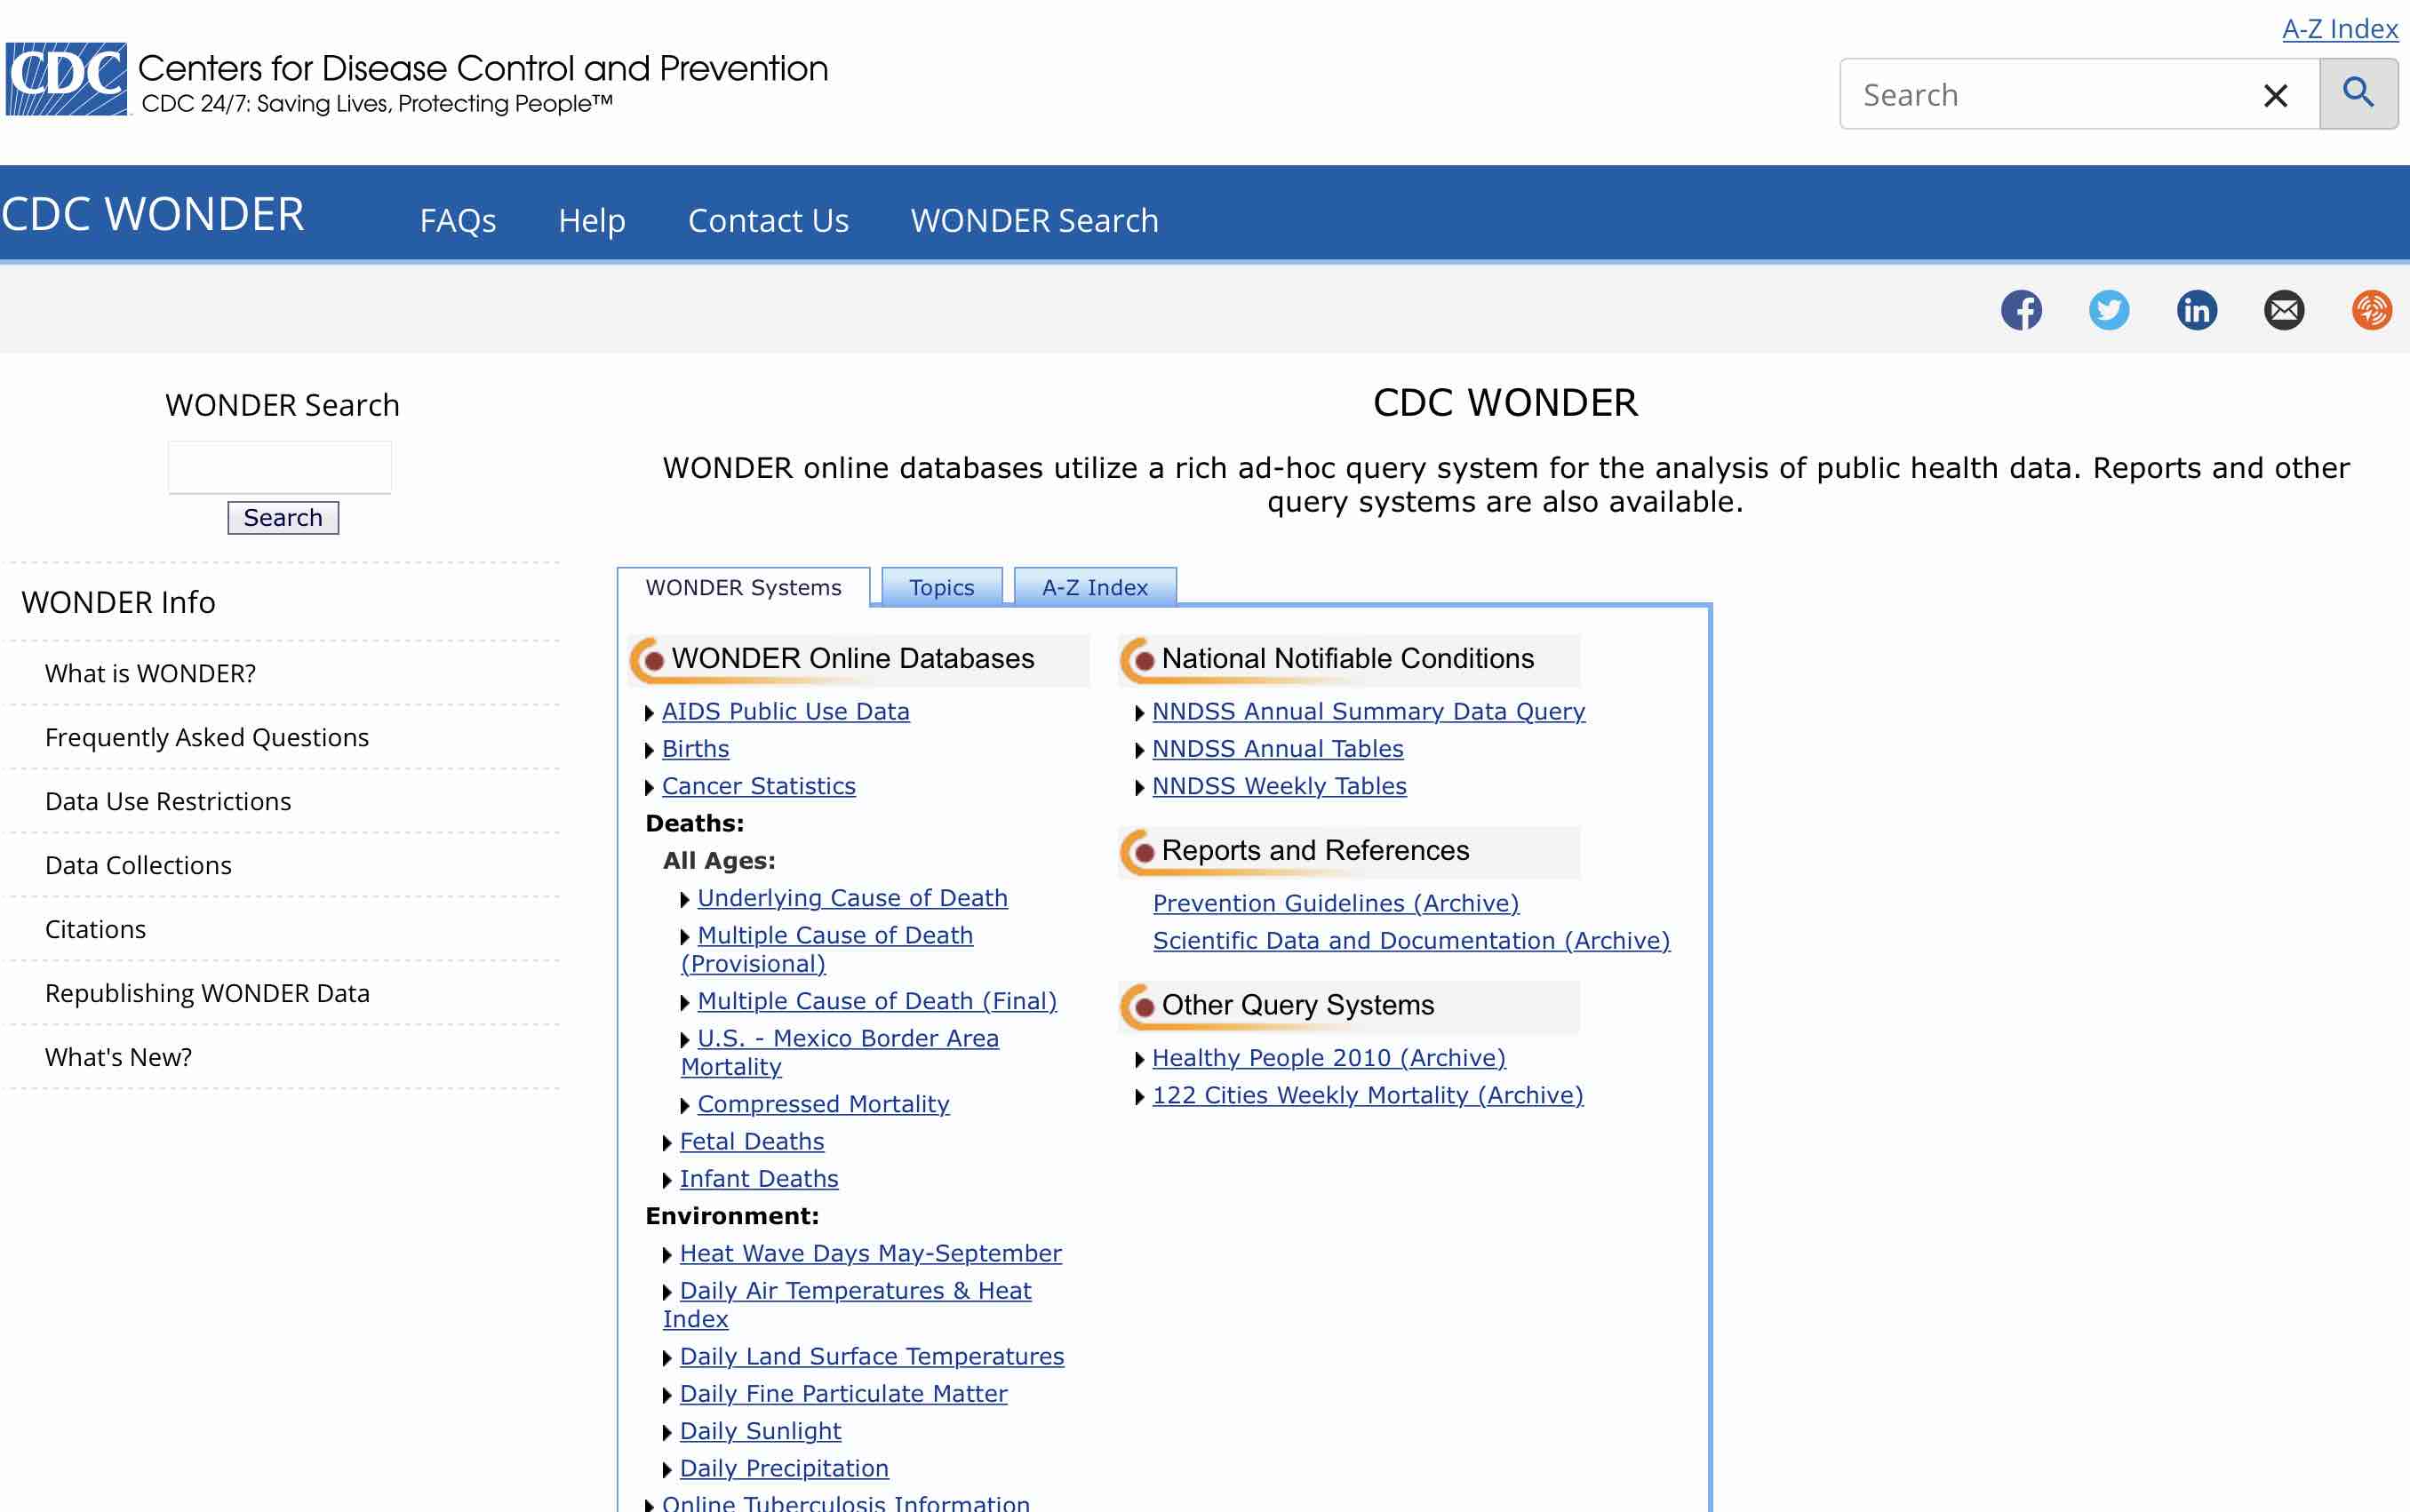Click the LinkedIn share icon
Viewport: 2410px width, 1512px height.
(2196, 308)
